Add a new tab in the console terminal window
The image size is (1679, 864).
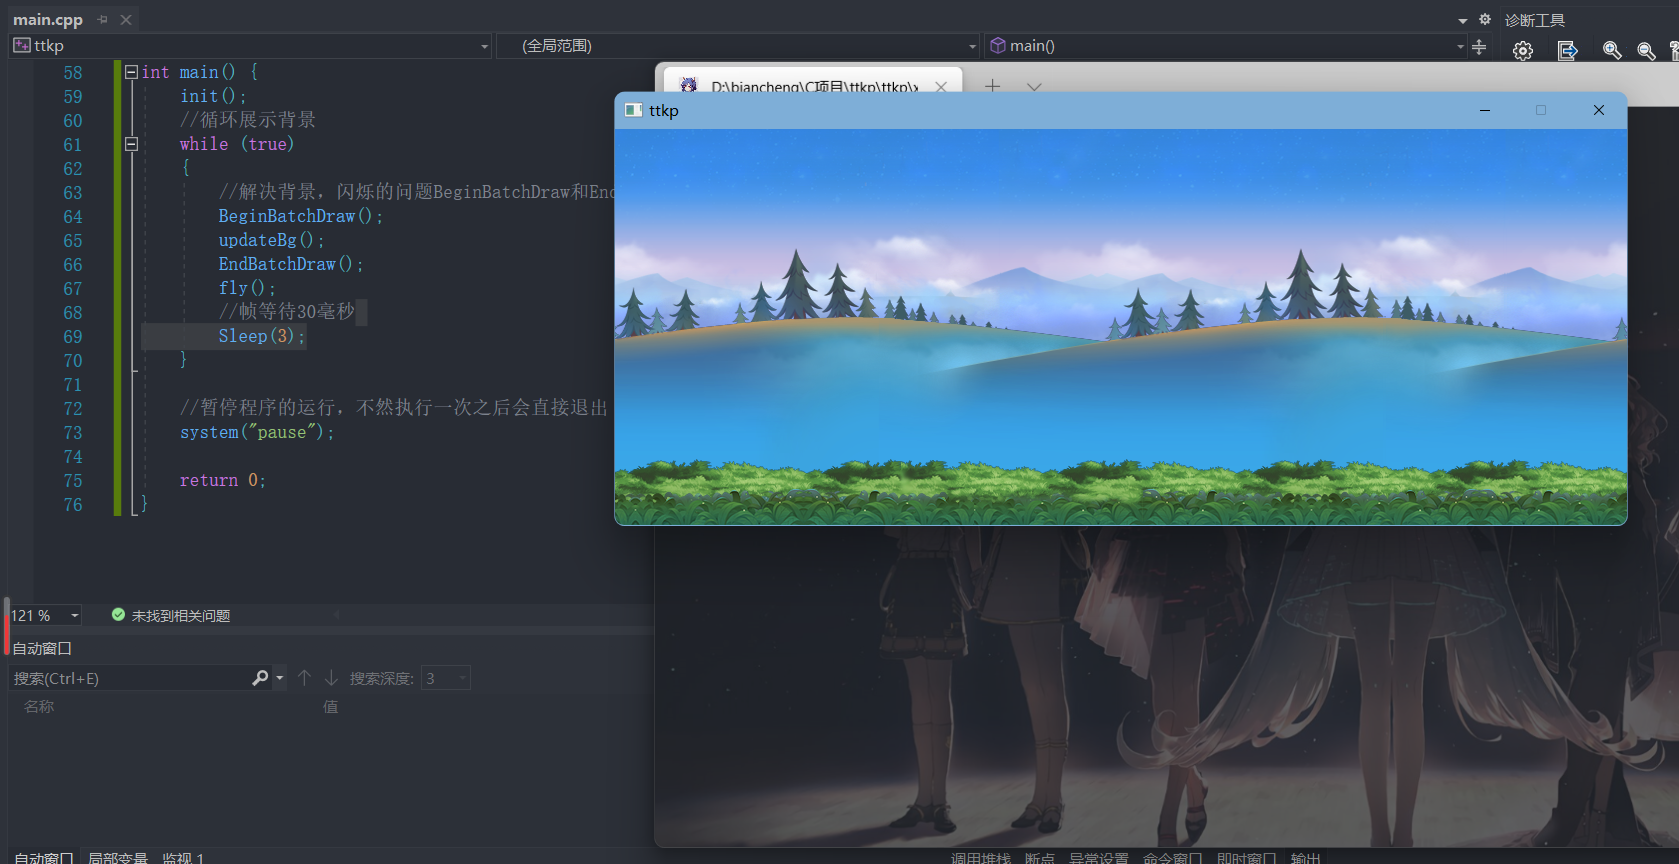pyautogui.click(x=992, y=86)
